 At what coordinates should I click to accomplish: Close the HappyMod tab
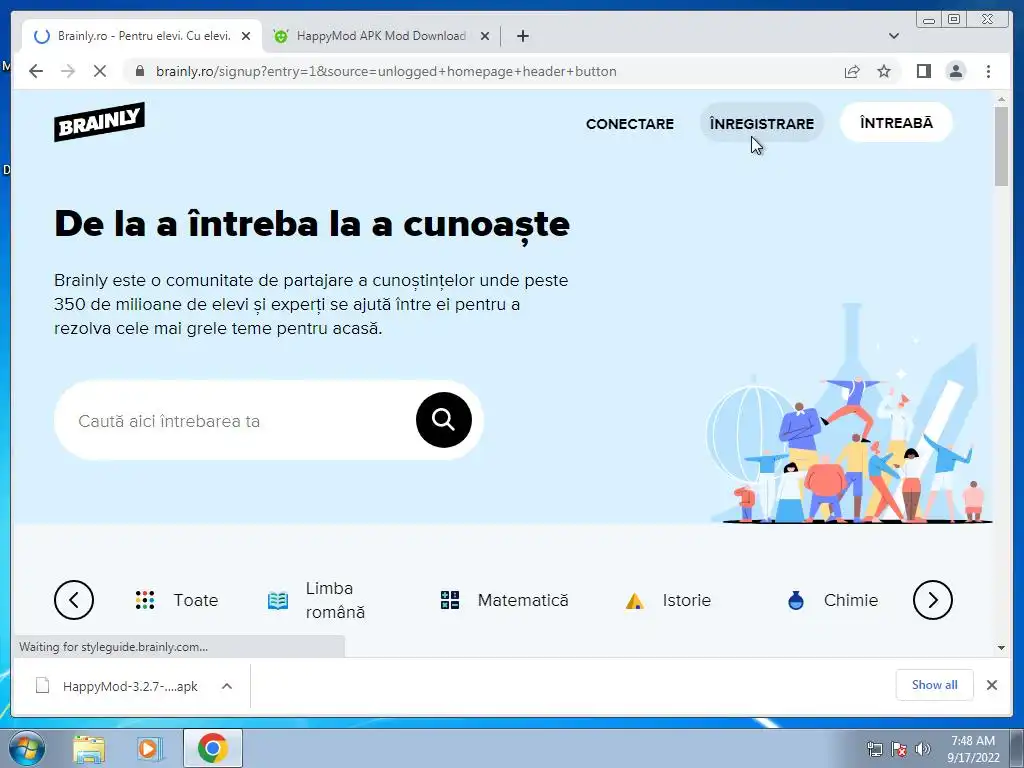(x=485, y=36)
